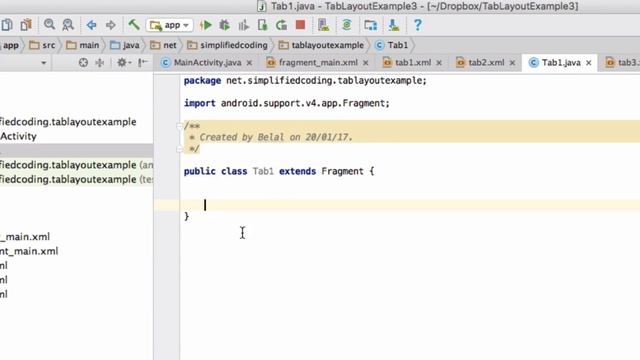The image size is (640, 360).
Task: Start debugging with the bug icon
Action: point(224,25)
